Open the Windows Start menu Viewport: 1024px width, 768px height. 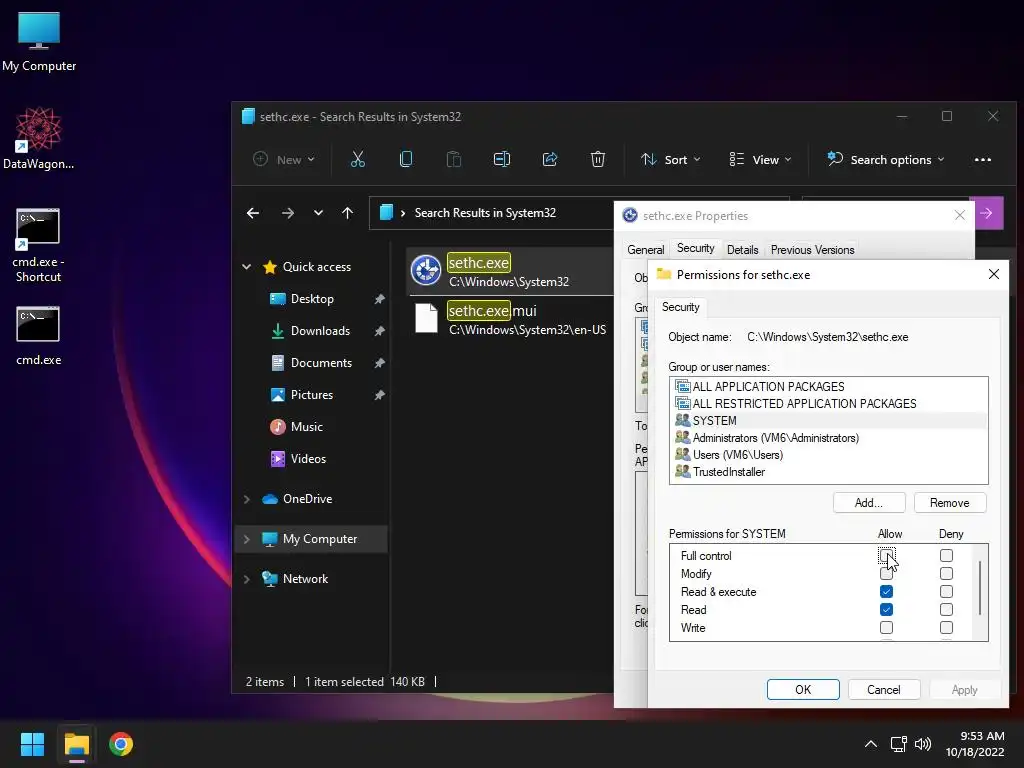pos(32,744)
